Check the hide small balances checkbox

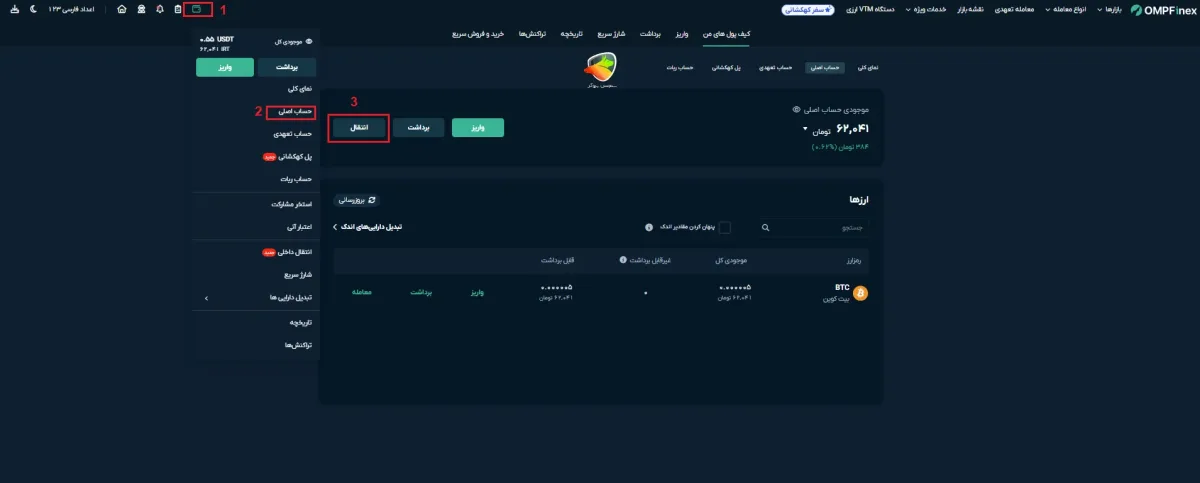[x=725, y=227]
